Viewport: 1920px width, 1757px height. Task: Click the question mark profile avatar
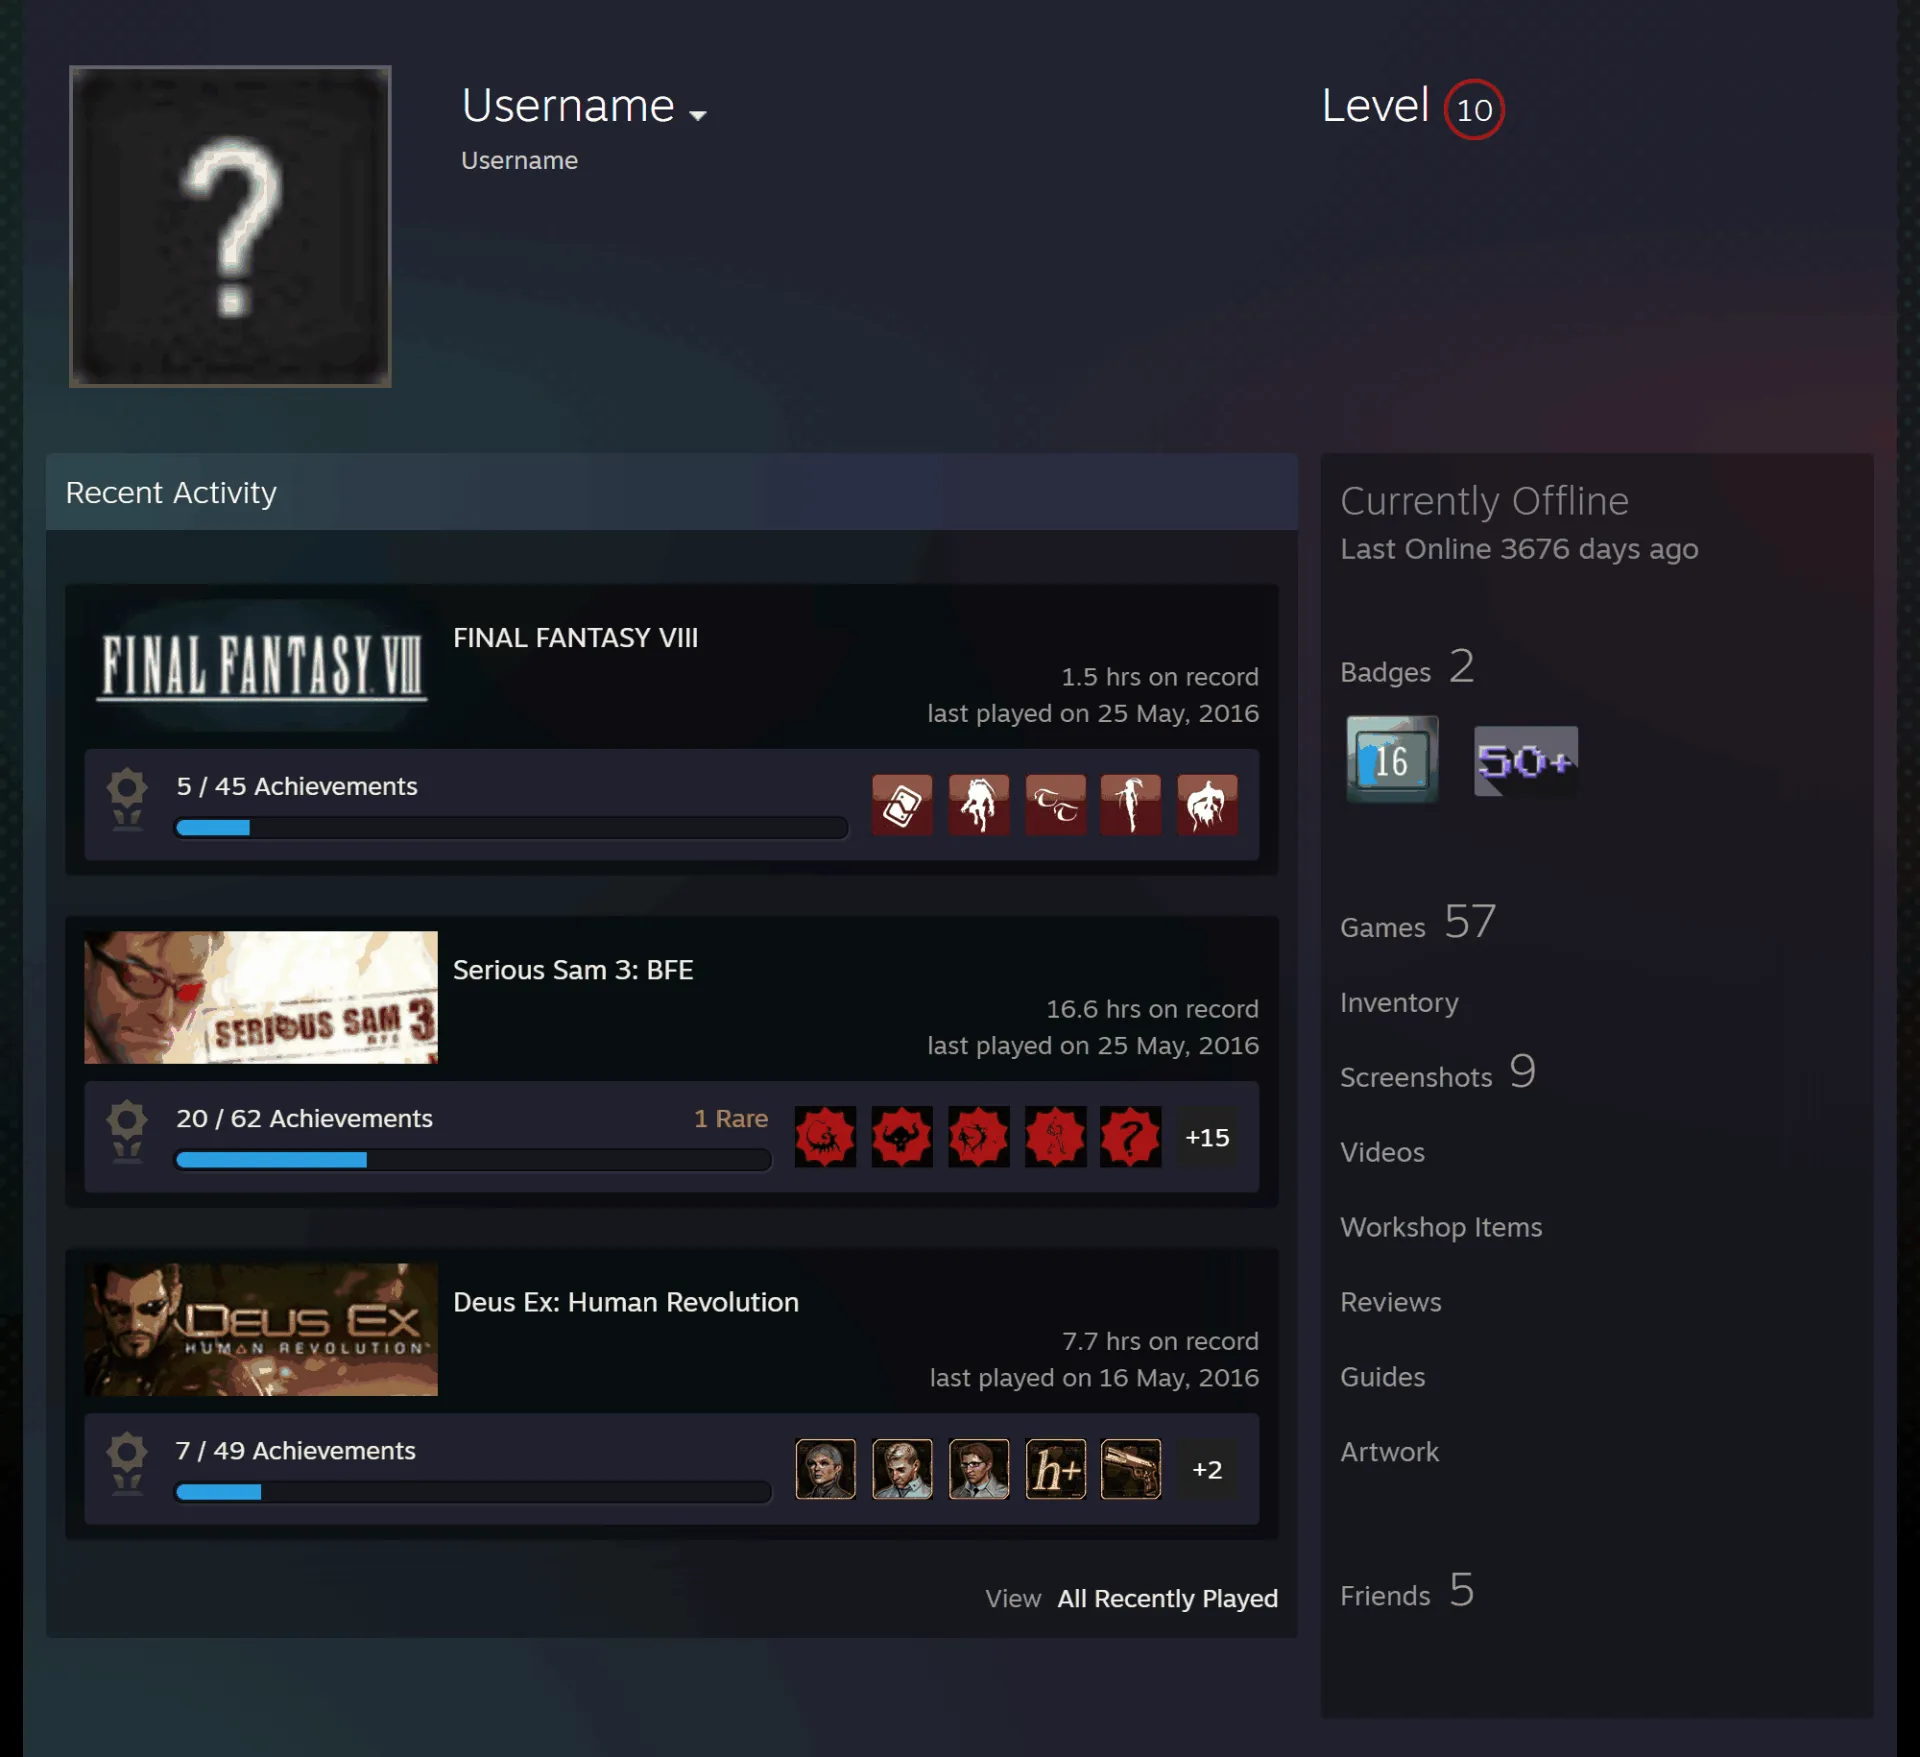[230, 226]
